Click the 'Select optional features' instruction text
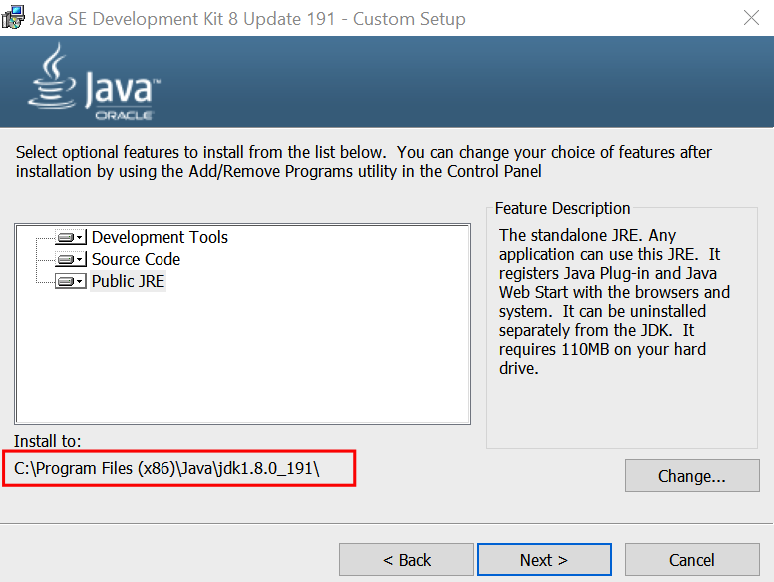774x582 pixels. (364, 161)
